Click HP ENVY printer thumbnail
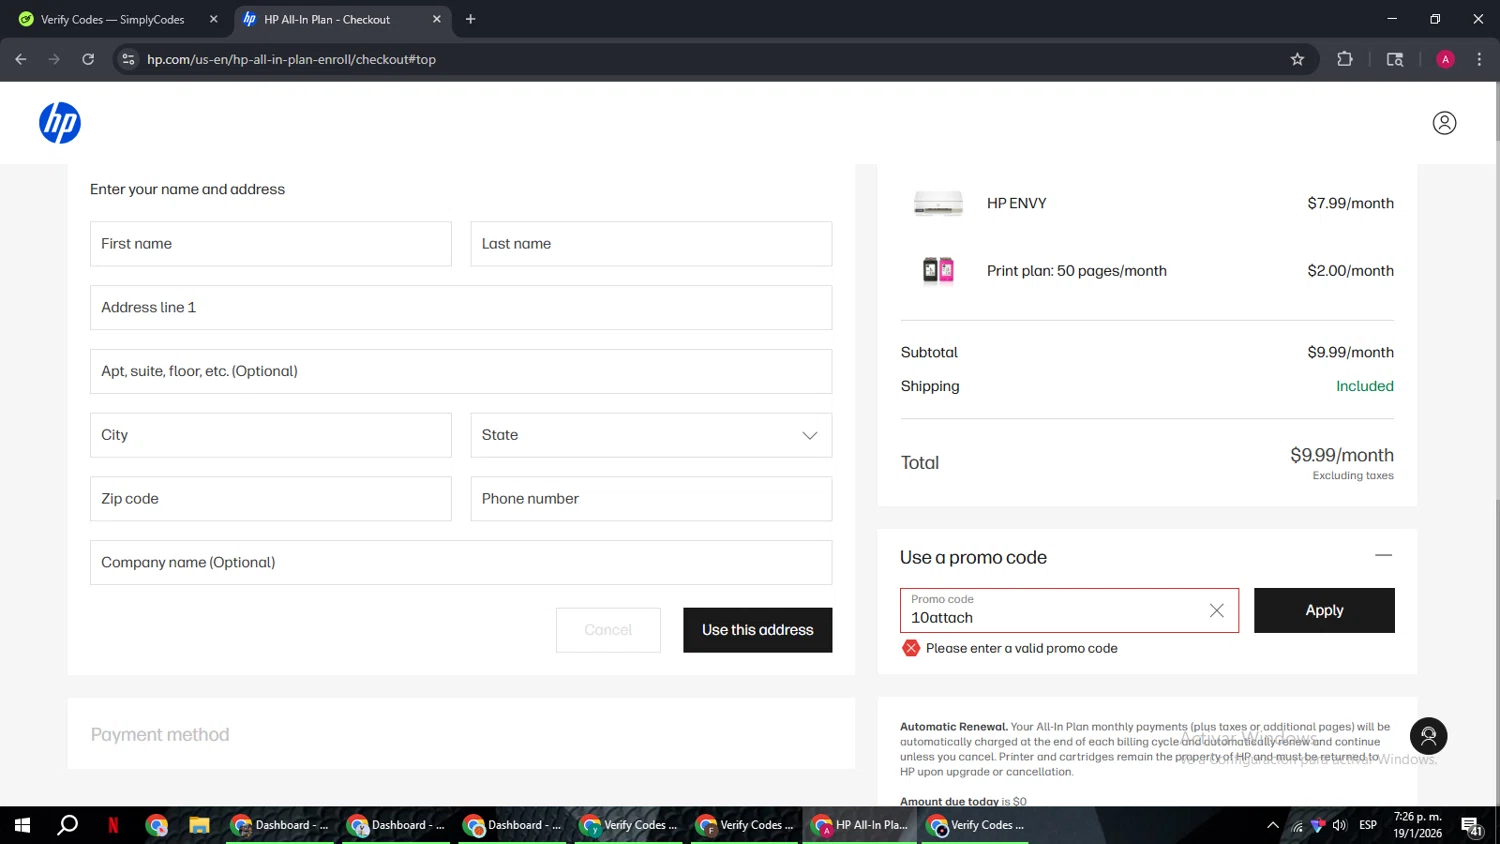1500x844 pixels. click(x=938, y=203)
